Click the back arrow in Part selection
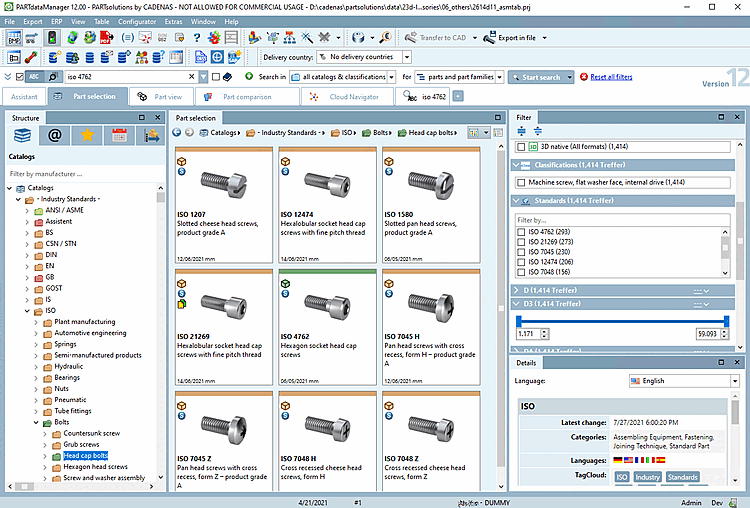 177,132
